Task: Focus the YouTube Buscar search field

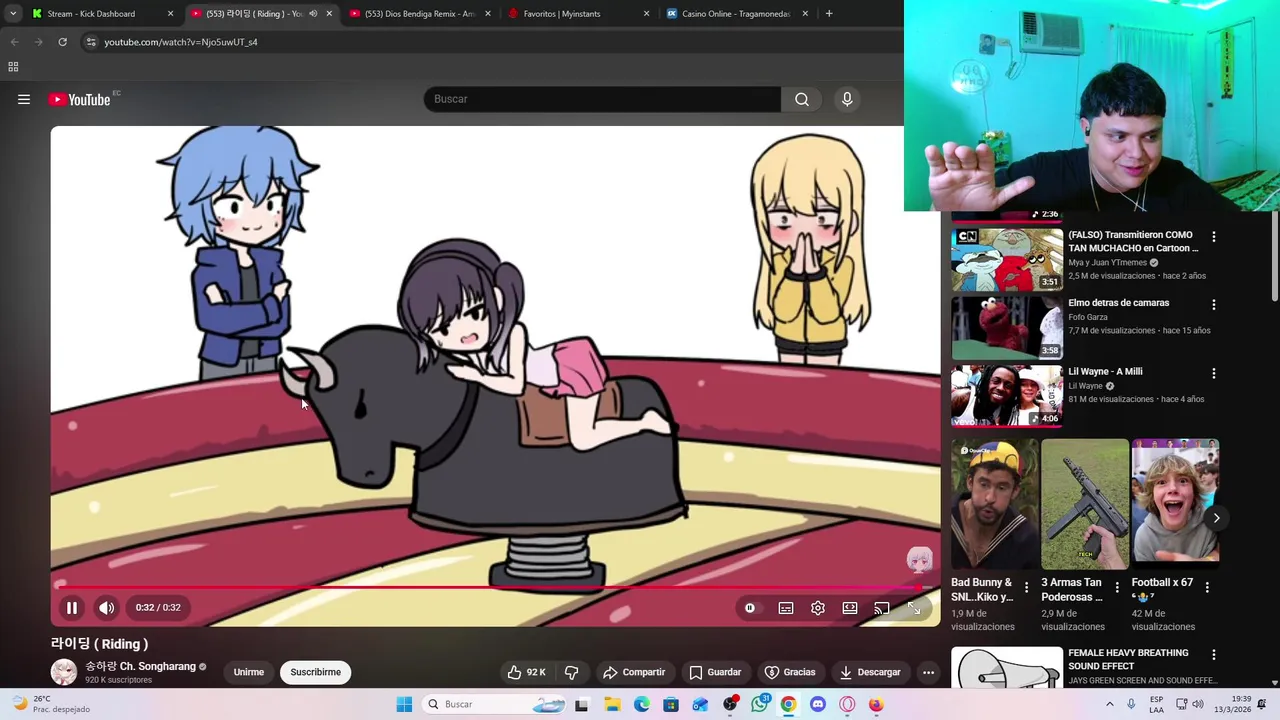Action: [x=602, y=99]
